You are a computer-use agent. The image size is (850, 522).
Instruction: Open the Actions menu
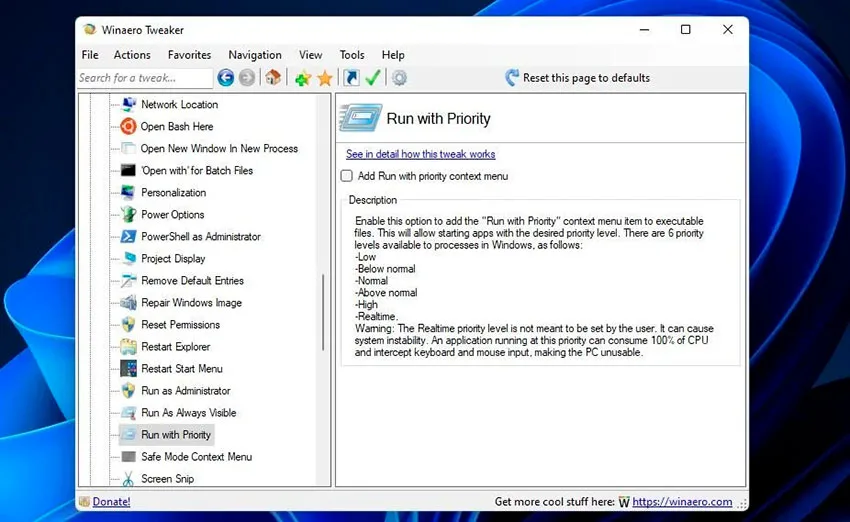132,55
